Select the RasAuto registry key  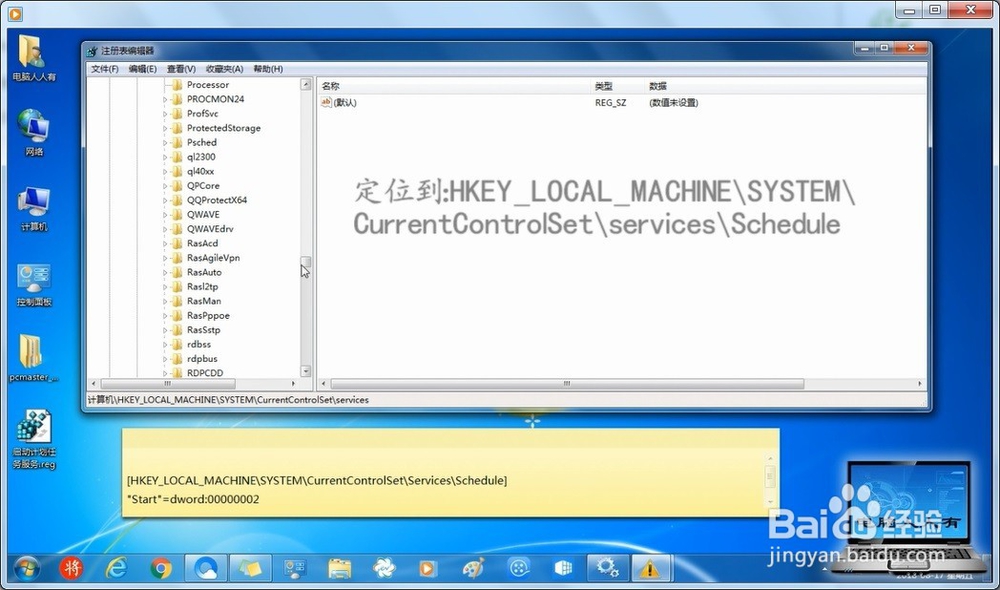204,272
